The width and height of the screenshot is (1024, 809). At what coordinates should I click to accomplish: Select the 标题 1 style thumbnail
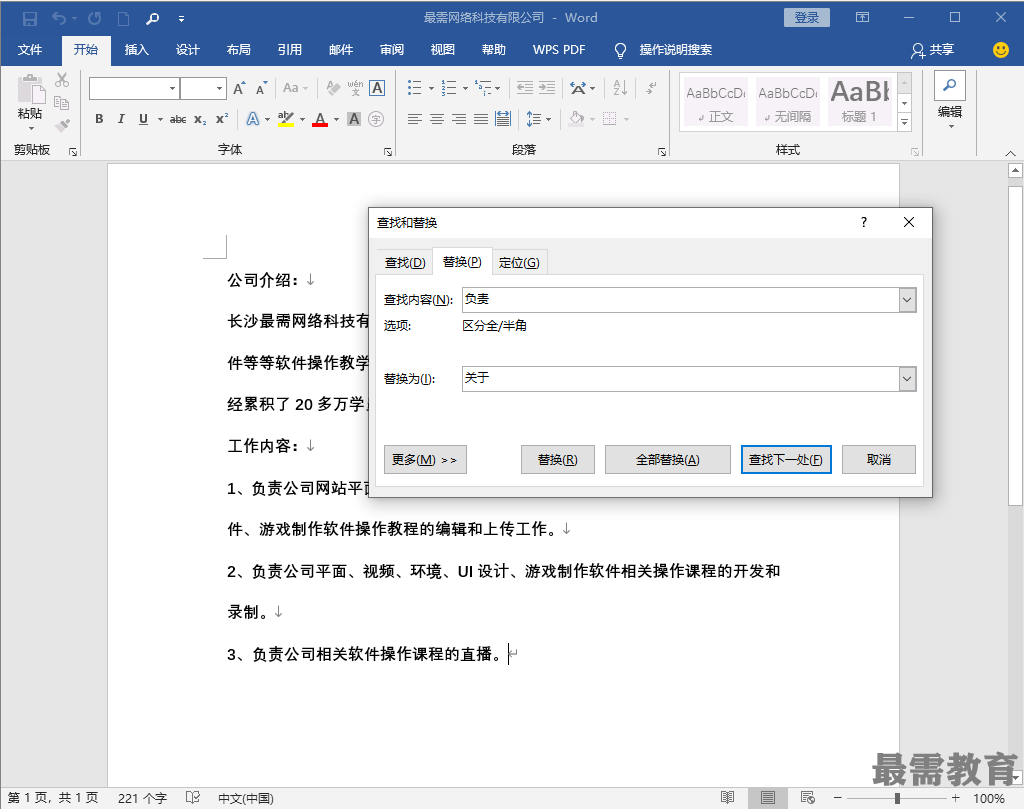point(860,101)
